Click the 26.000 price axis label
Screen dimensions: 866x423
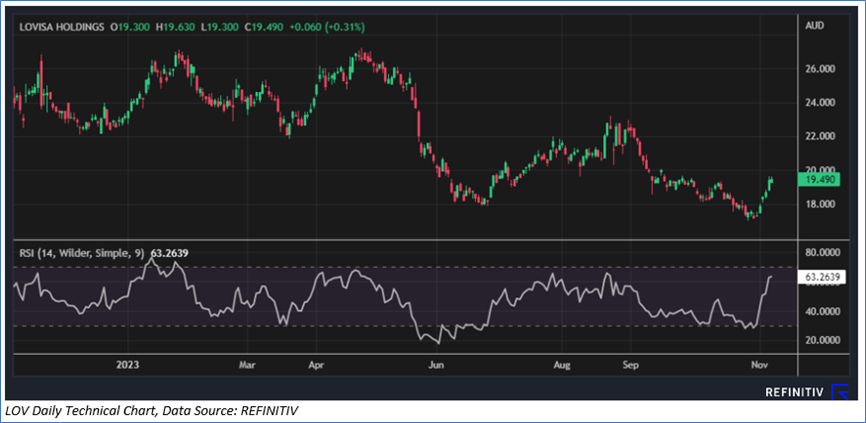tap(820, 69)
